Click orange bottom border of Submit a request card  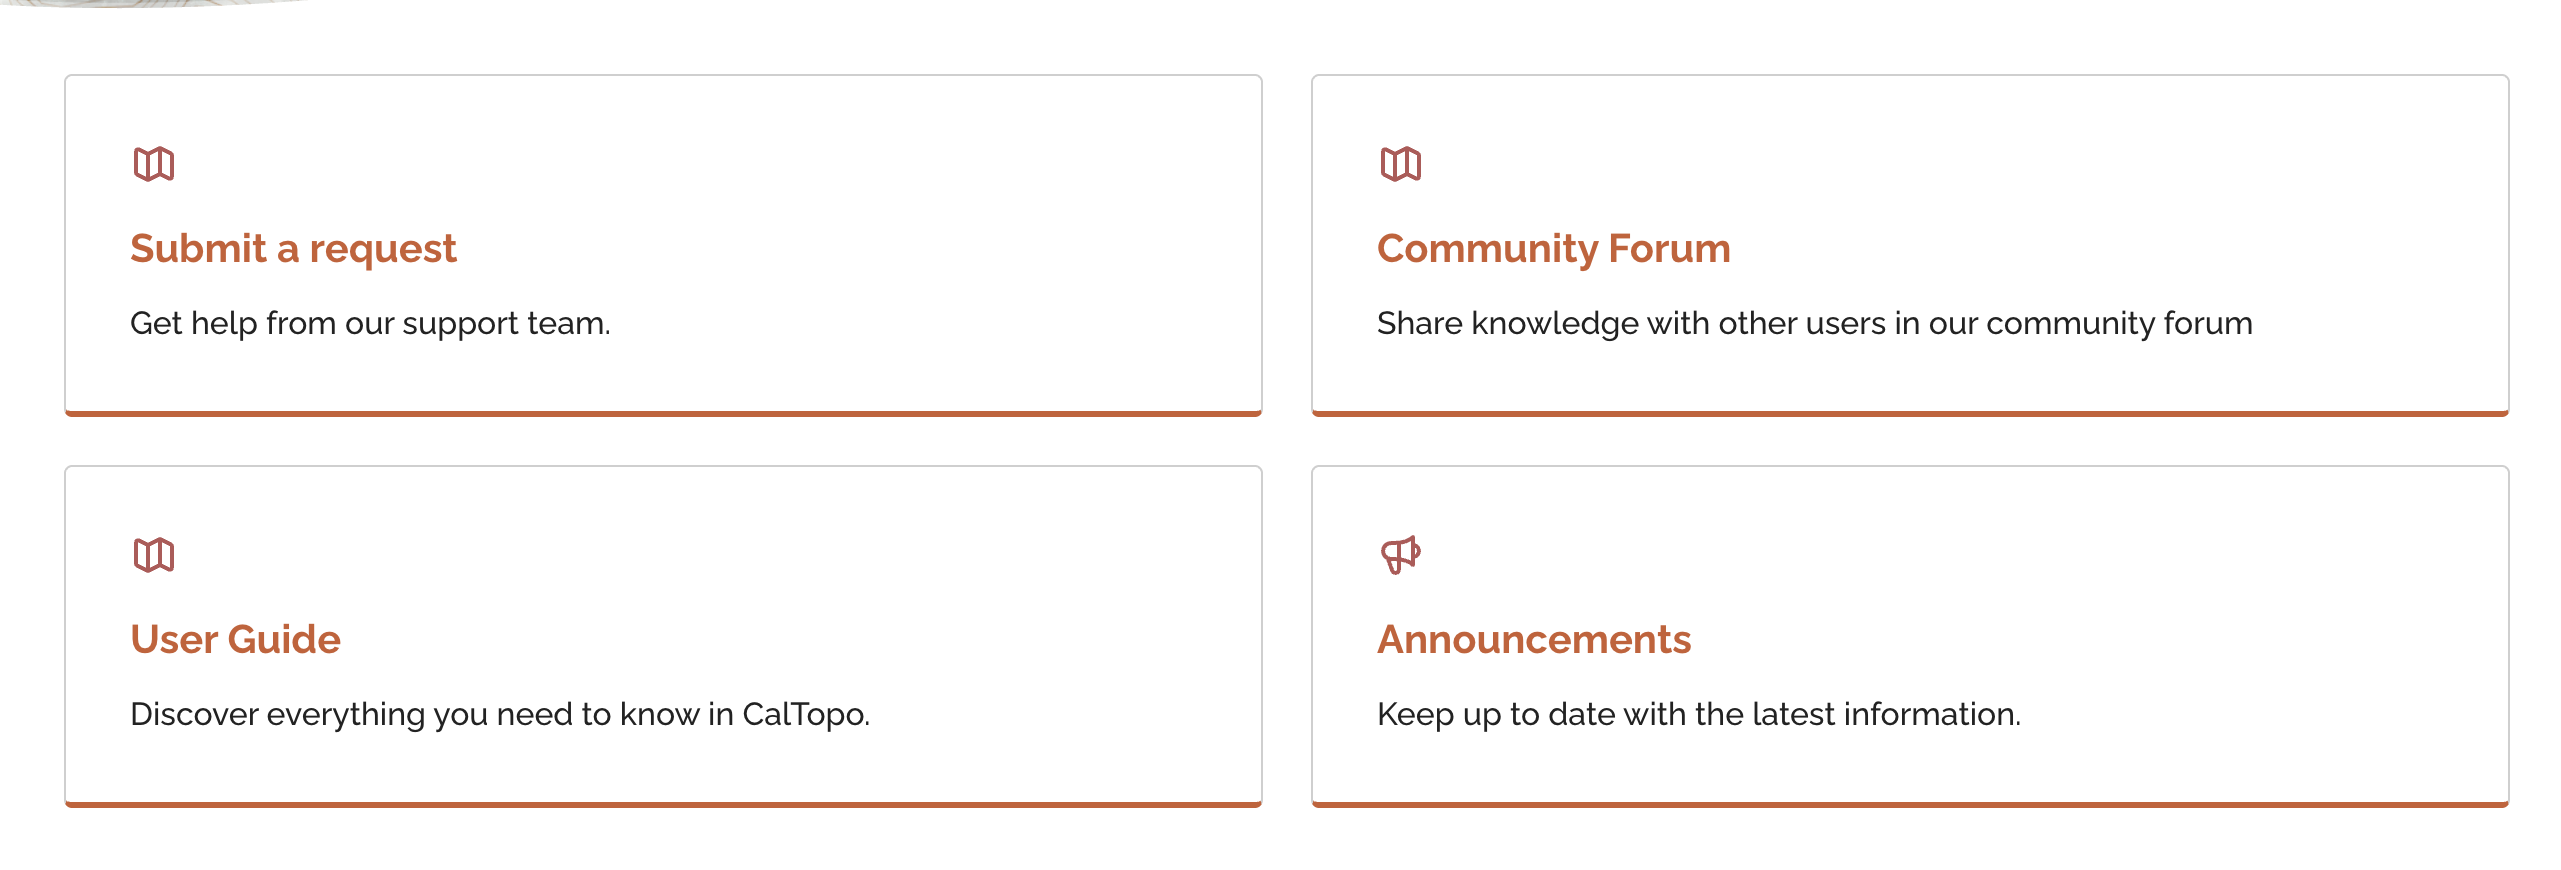[663, 412]
